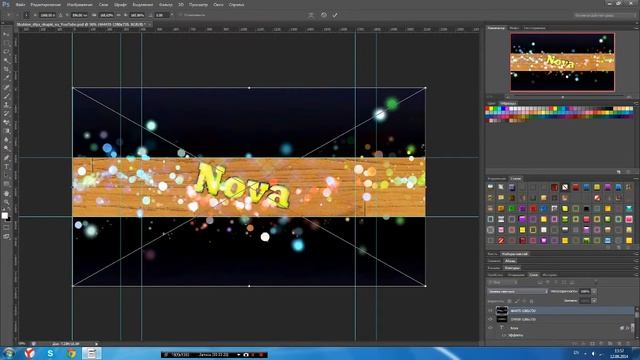Image resolution: width=640 pixels, height=360 pixels.
Task: Open the layer opacity slider arrow
Action: tap(594, 291)
